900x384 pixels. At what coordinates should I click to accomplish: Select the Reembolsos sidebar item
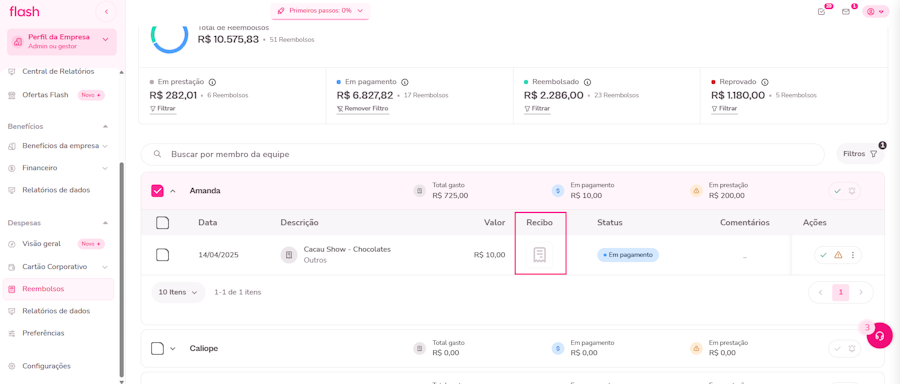coord(58,289)
